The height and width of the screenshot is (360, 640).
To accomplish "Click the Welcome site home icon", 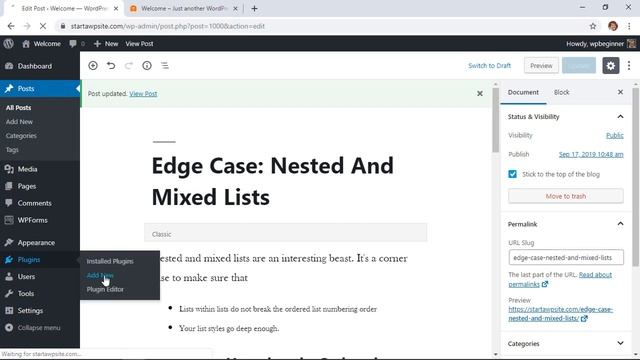I will pyautogui.click(x=41, y=44).
